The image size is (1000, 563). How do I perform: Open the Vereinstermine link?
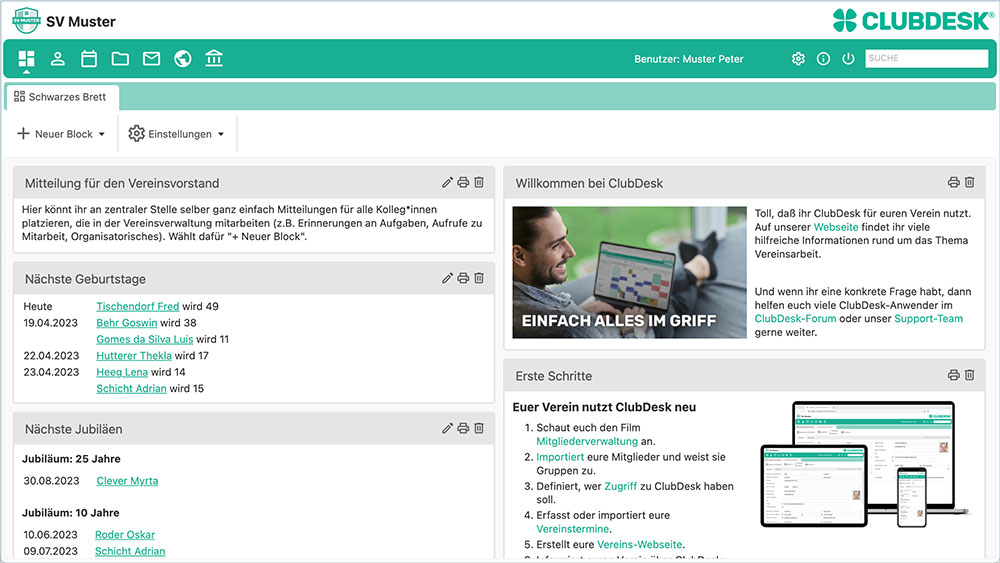(x=573, y=529)
